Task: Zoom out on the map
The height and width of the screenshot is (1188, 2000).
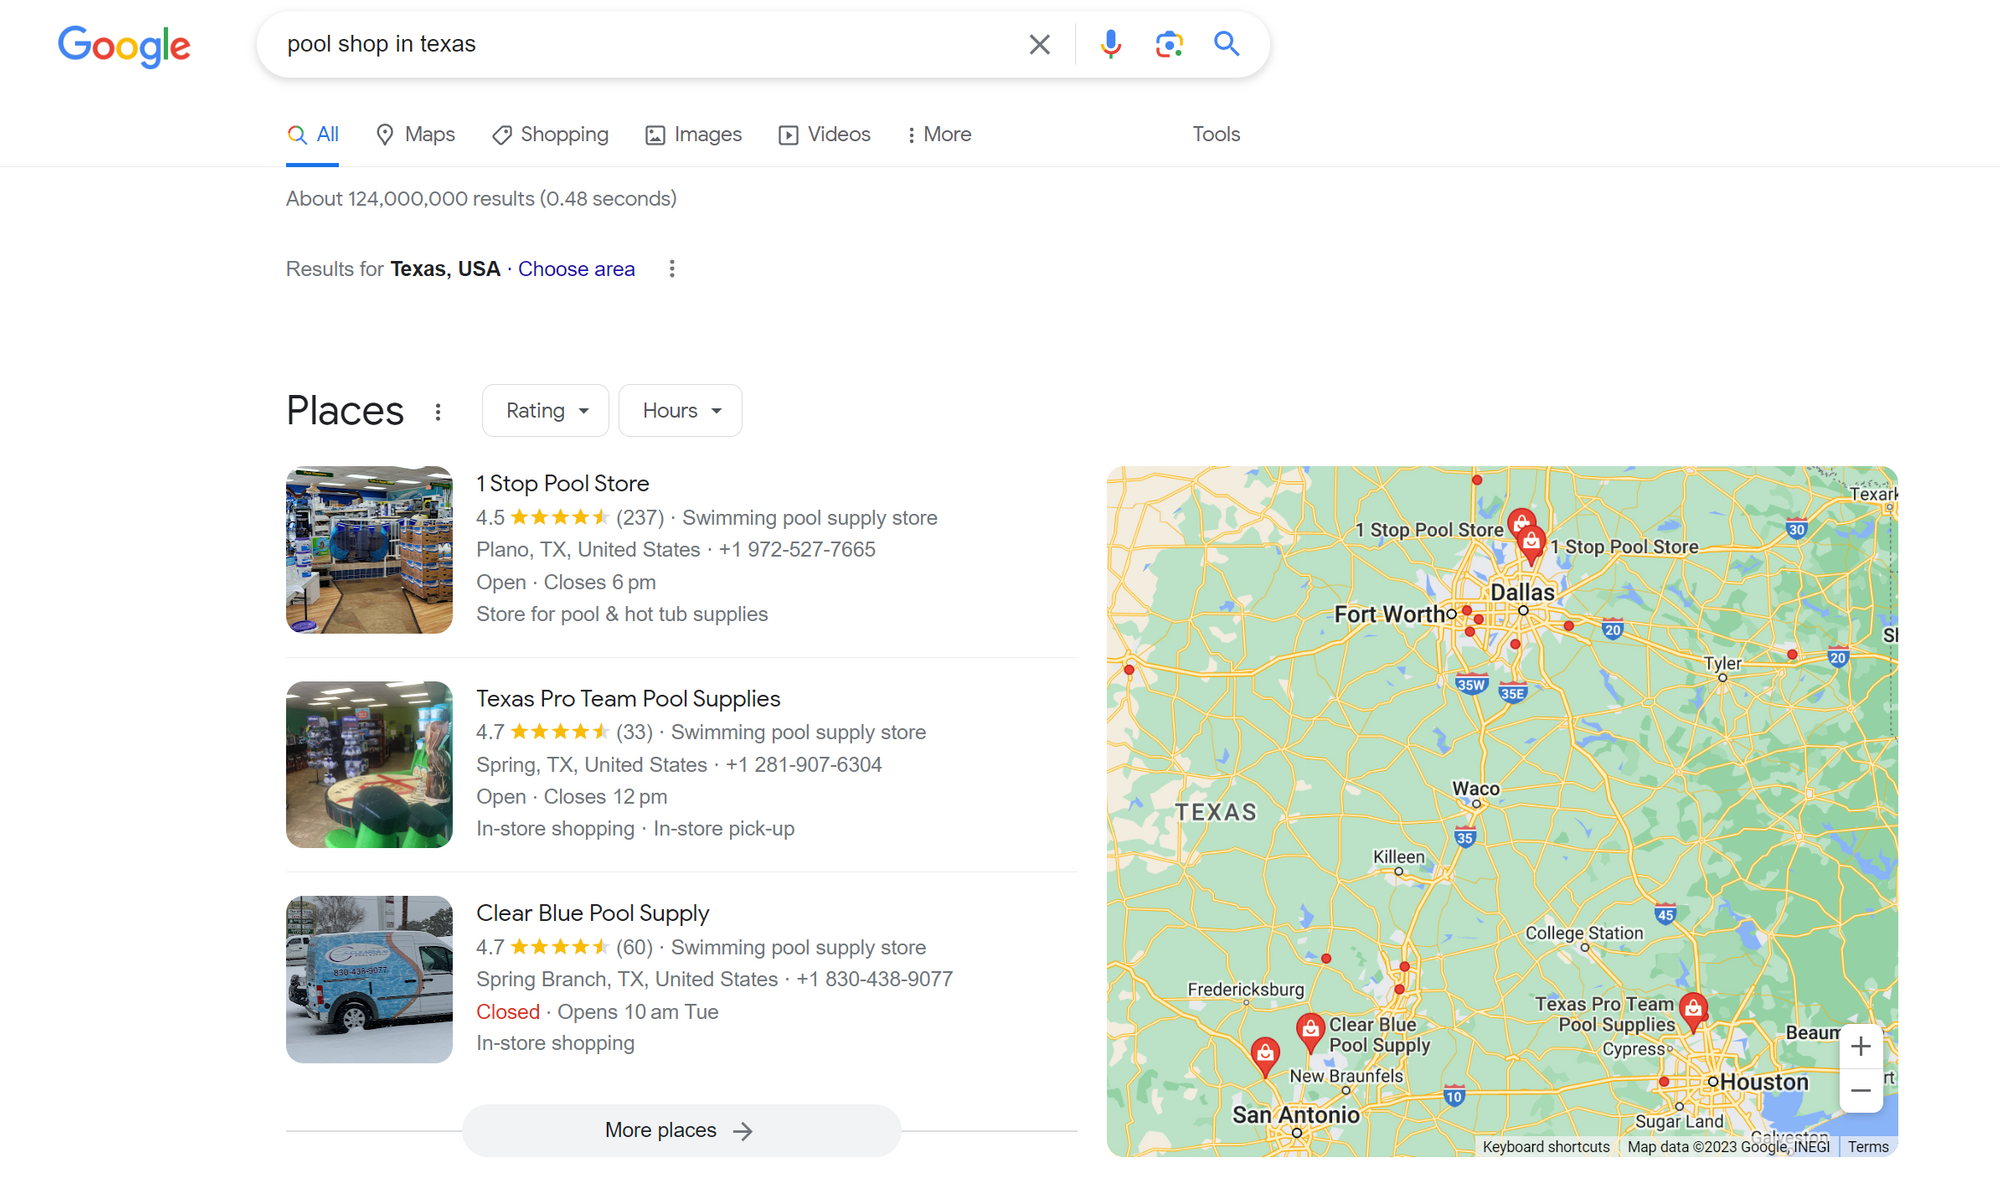Action: tap(1860, 1091)
